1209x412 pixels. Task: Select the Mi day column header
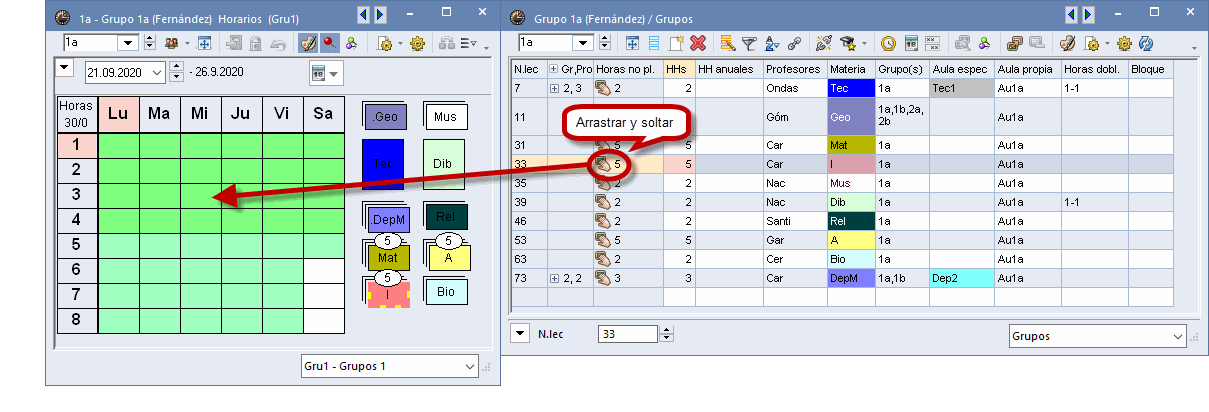200,113
